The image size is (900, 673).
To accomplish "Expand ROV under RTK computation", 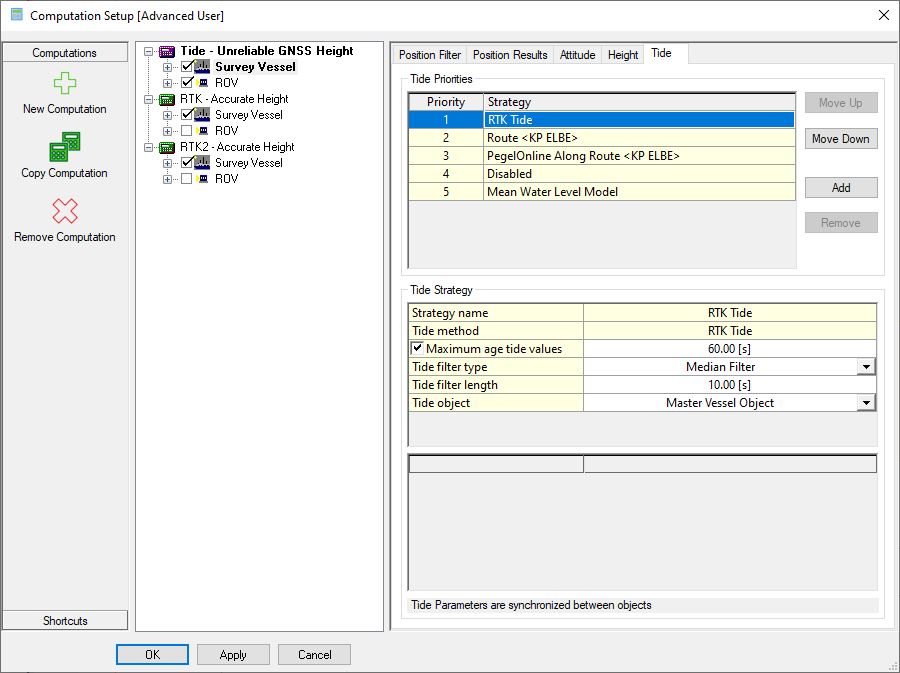I will coord(167,132).
